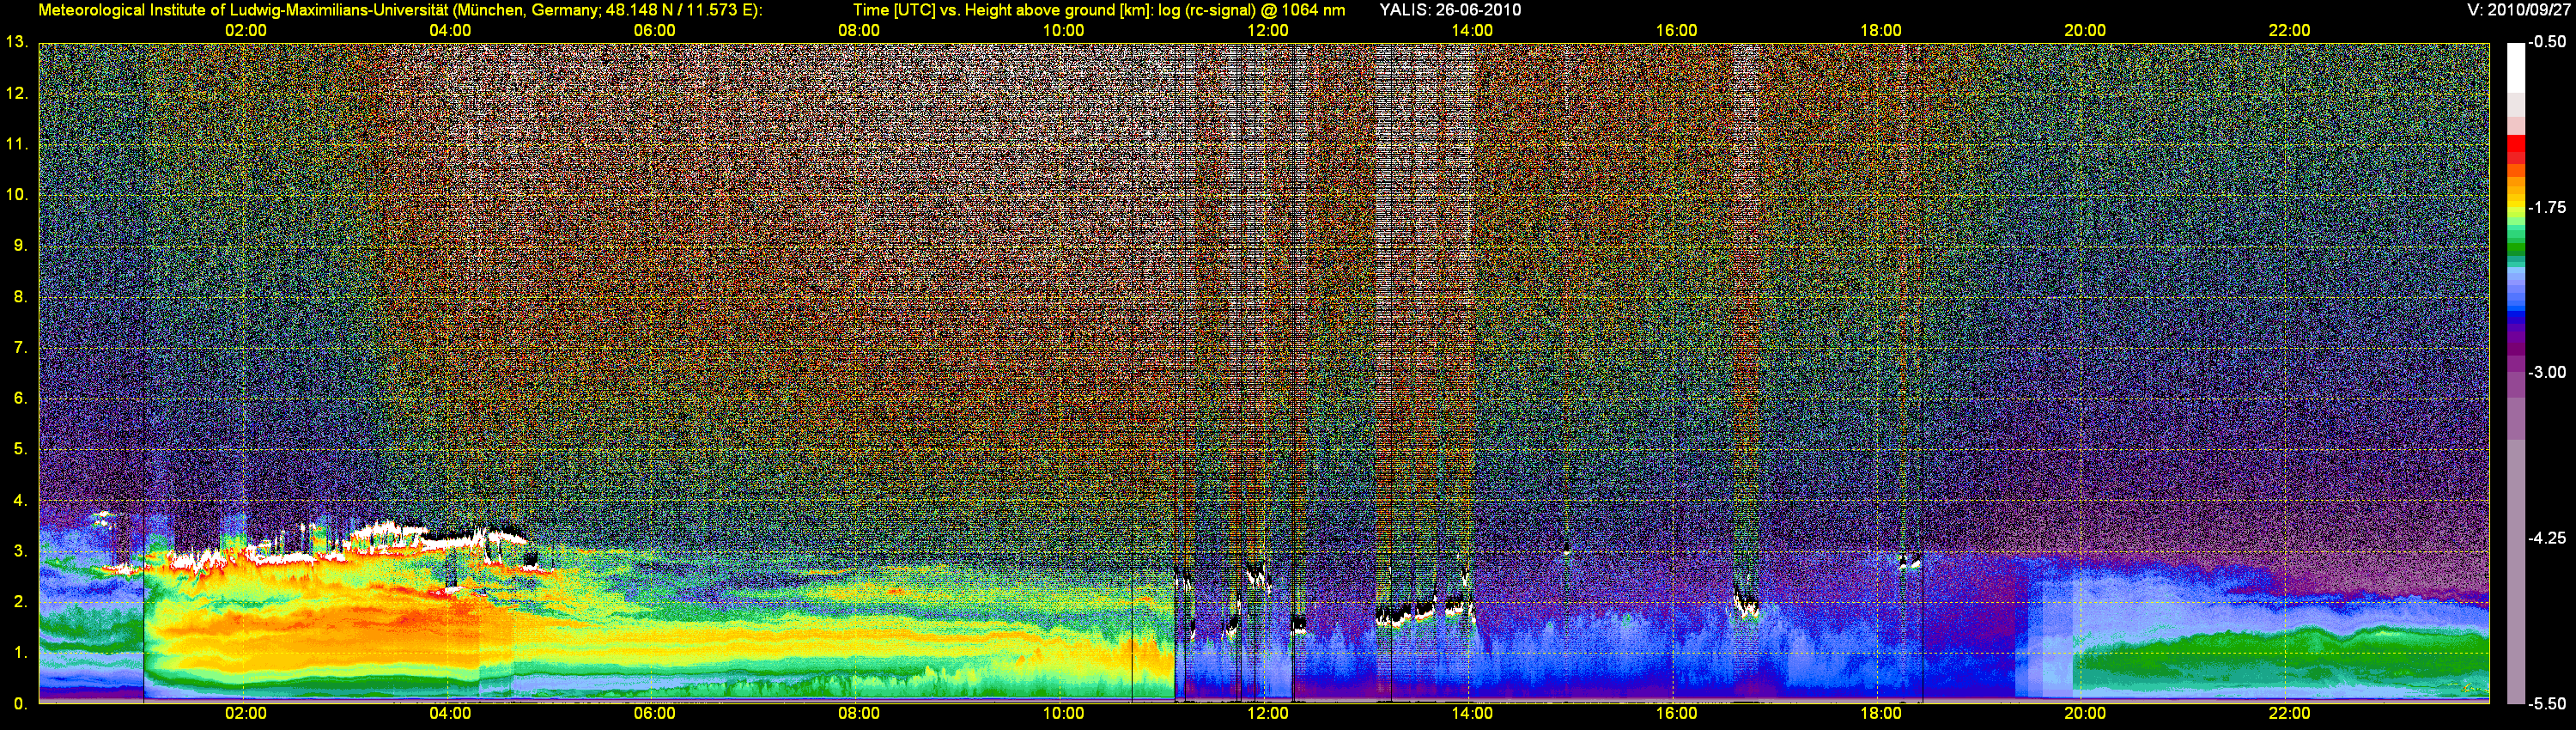Screen dimensions: 2576x730
Task: Click the 10:00 label on bottom time axis
Action: pos(1064,714)
